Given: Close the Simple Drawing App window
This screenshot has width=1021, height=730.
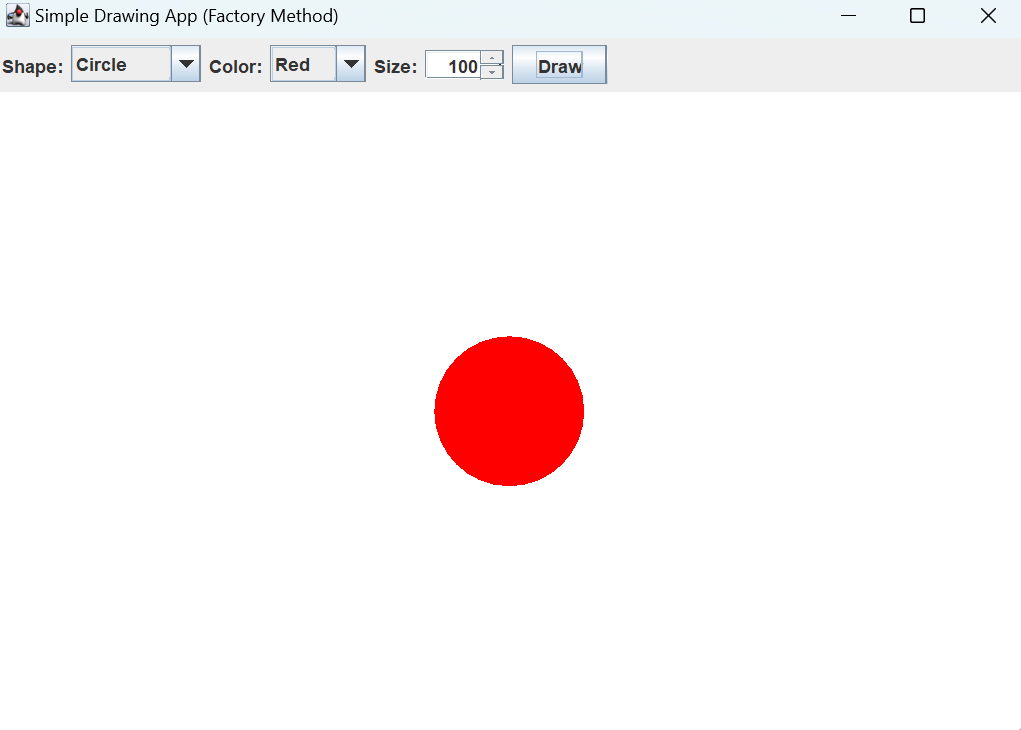Looking at the screenshot, I should [x=988, y=16].
